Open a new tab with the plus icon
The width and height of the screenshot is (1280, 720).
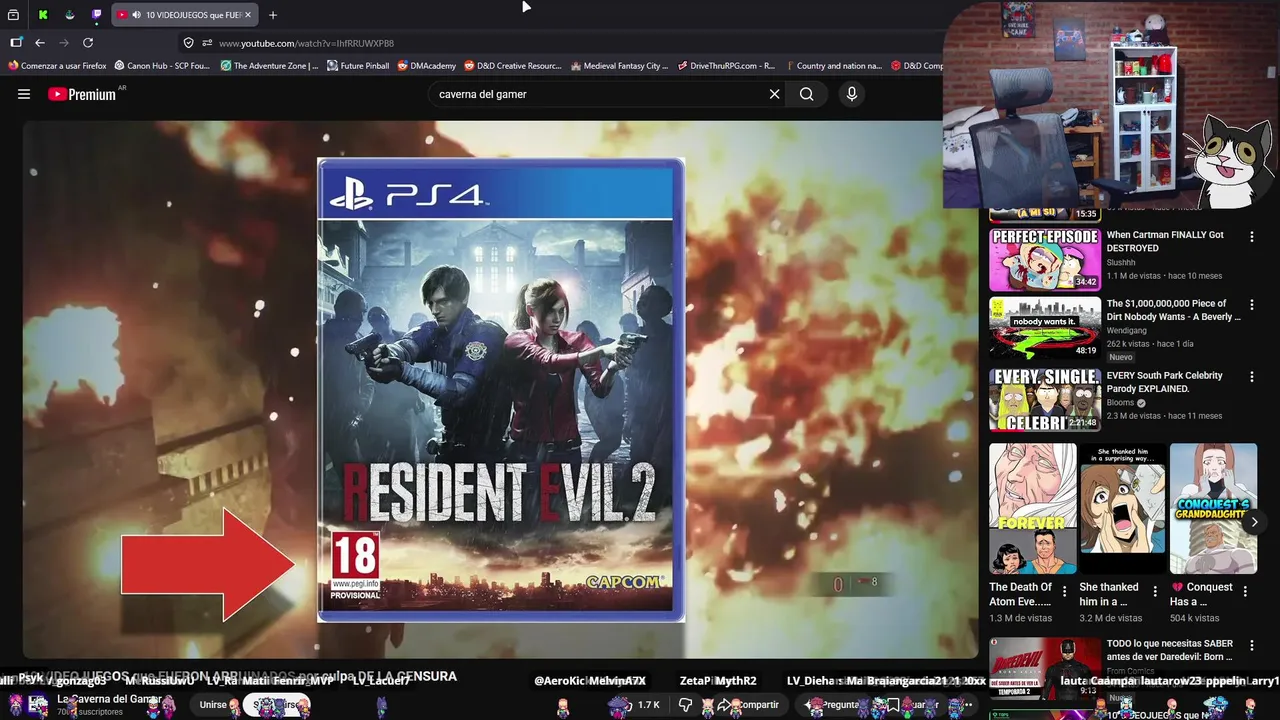point(272,15)
